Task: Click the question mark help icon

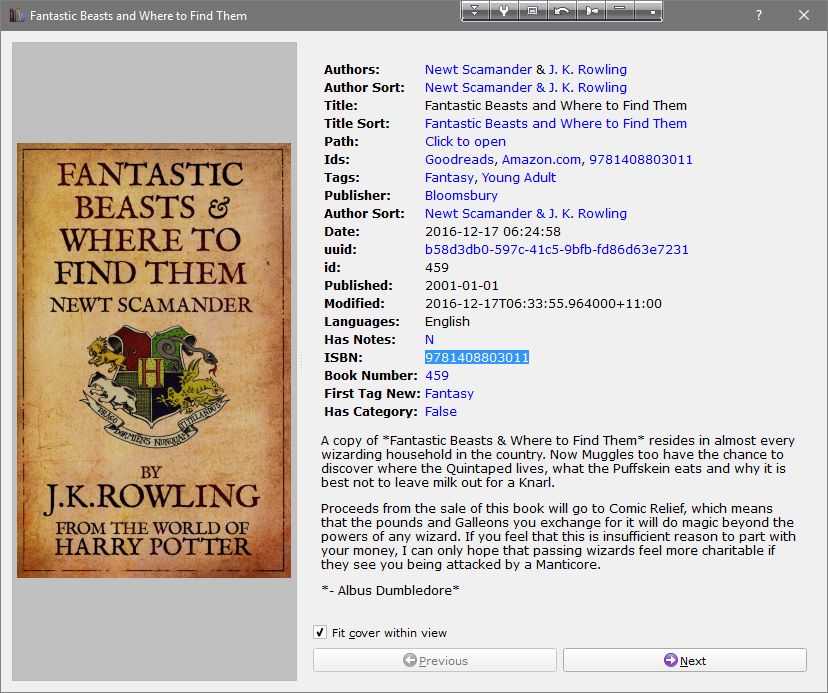Action: pyautogui.click(x=758, y=15)
